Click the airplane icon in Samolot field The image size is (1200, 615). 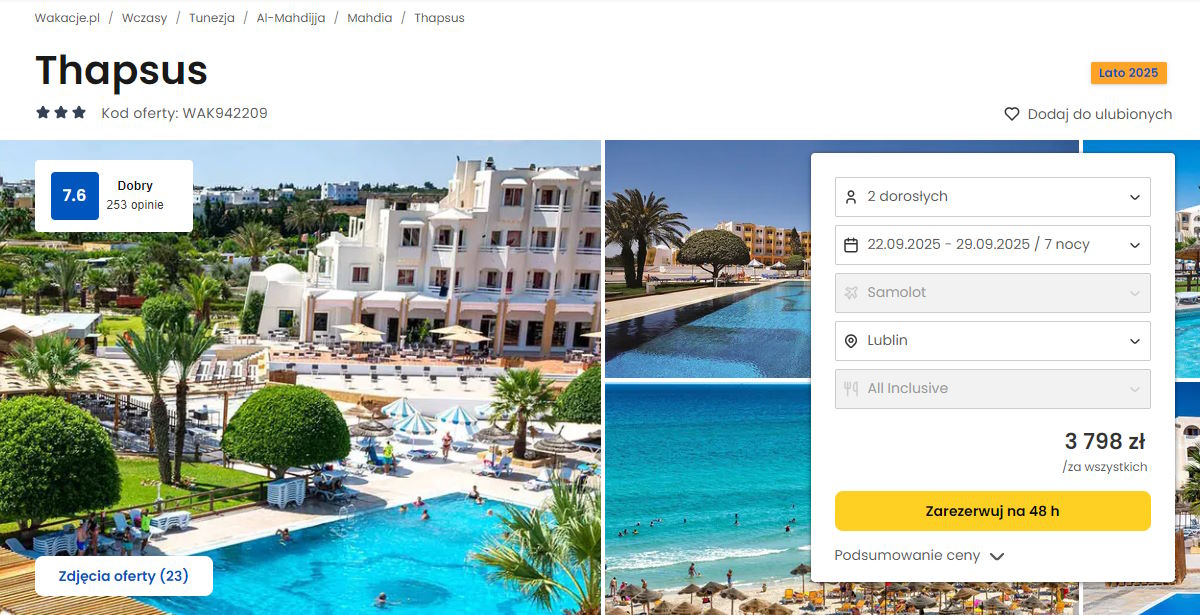point(851,293)
